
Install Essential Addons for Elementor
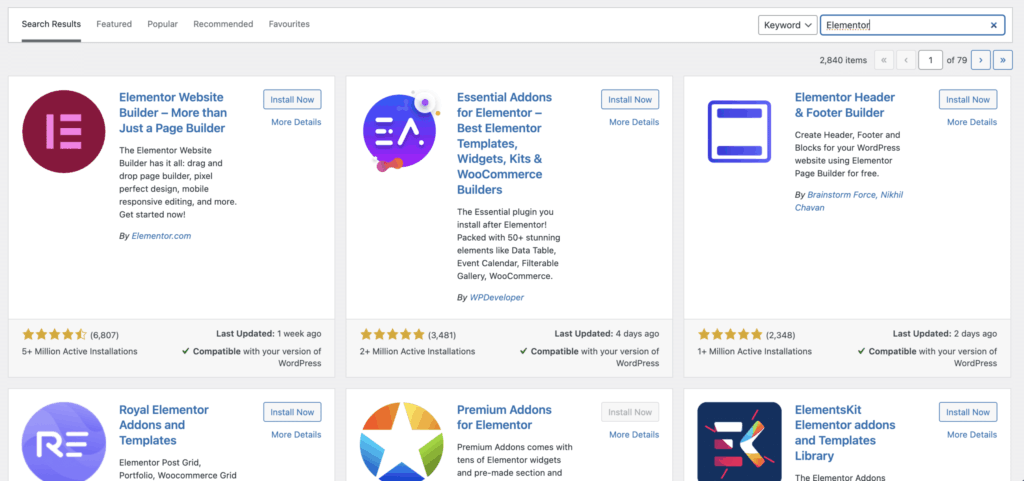tap(630, 100)
